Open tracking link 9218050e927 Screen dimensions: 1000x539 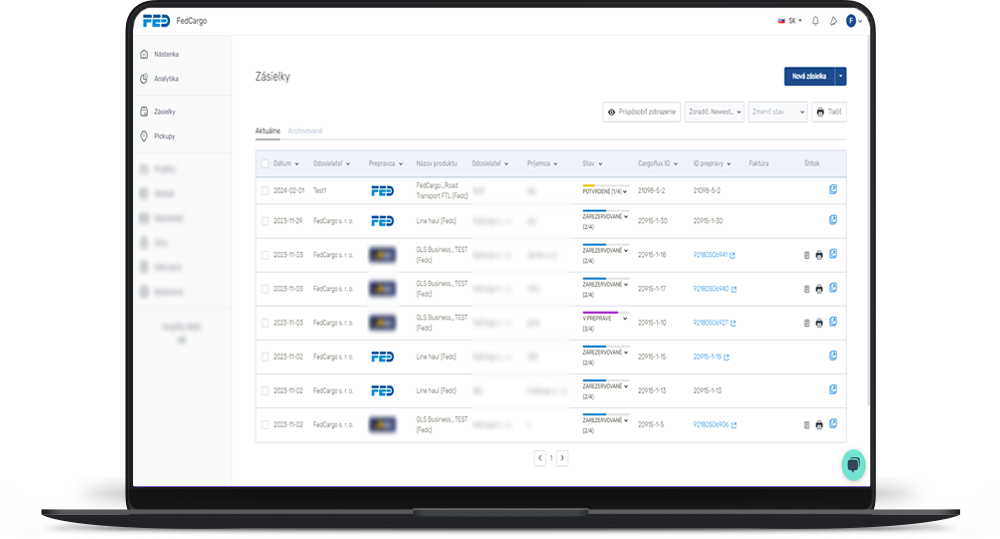714,323
